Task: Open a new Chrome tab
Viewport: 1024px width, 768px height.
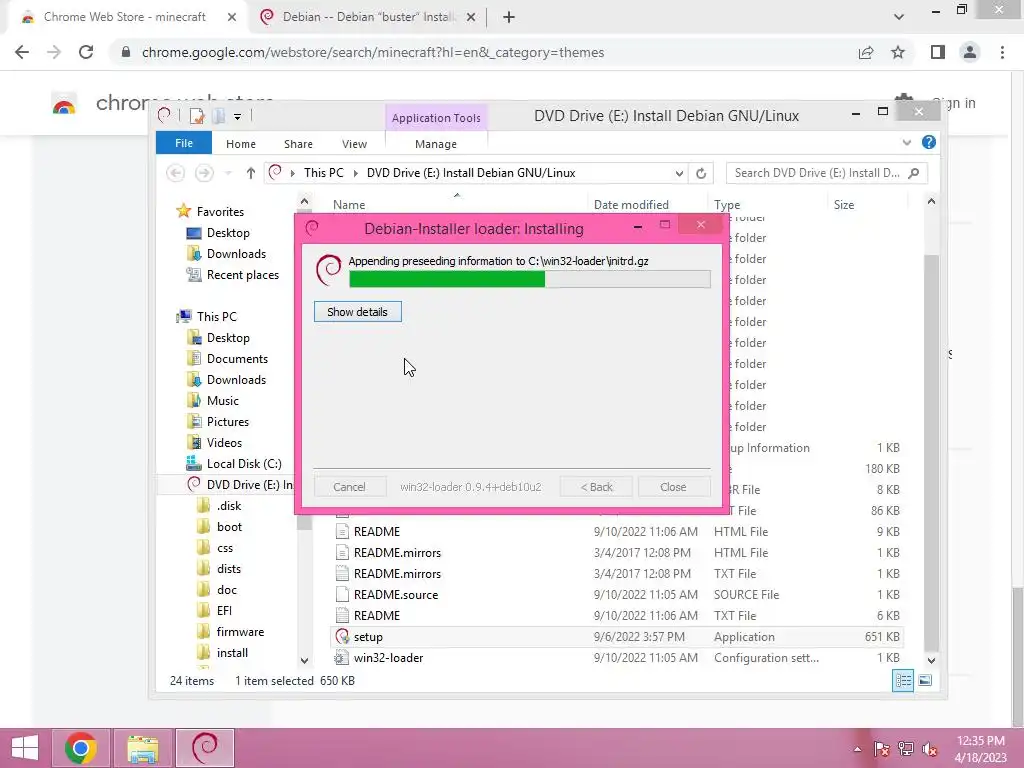Action: click(509, 17)
